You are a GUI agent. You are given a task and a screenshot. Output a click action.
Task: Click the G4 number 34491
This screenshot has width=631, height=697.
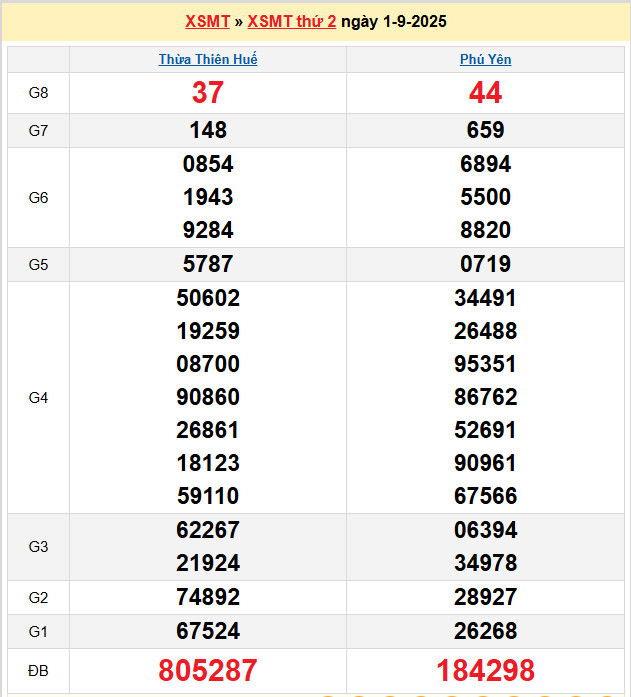coord(485,298)
